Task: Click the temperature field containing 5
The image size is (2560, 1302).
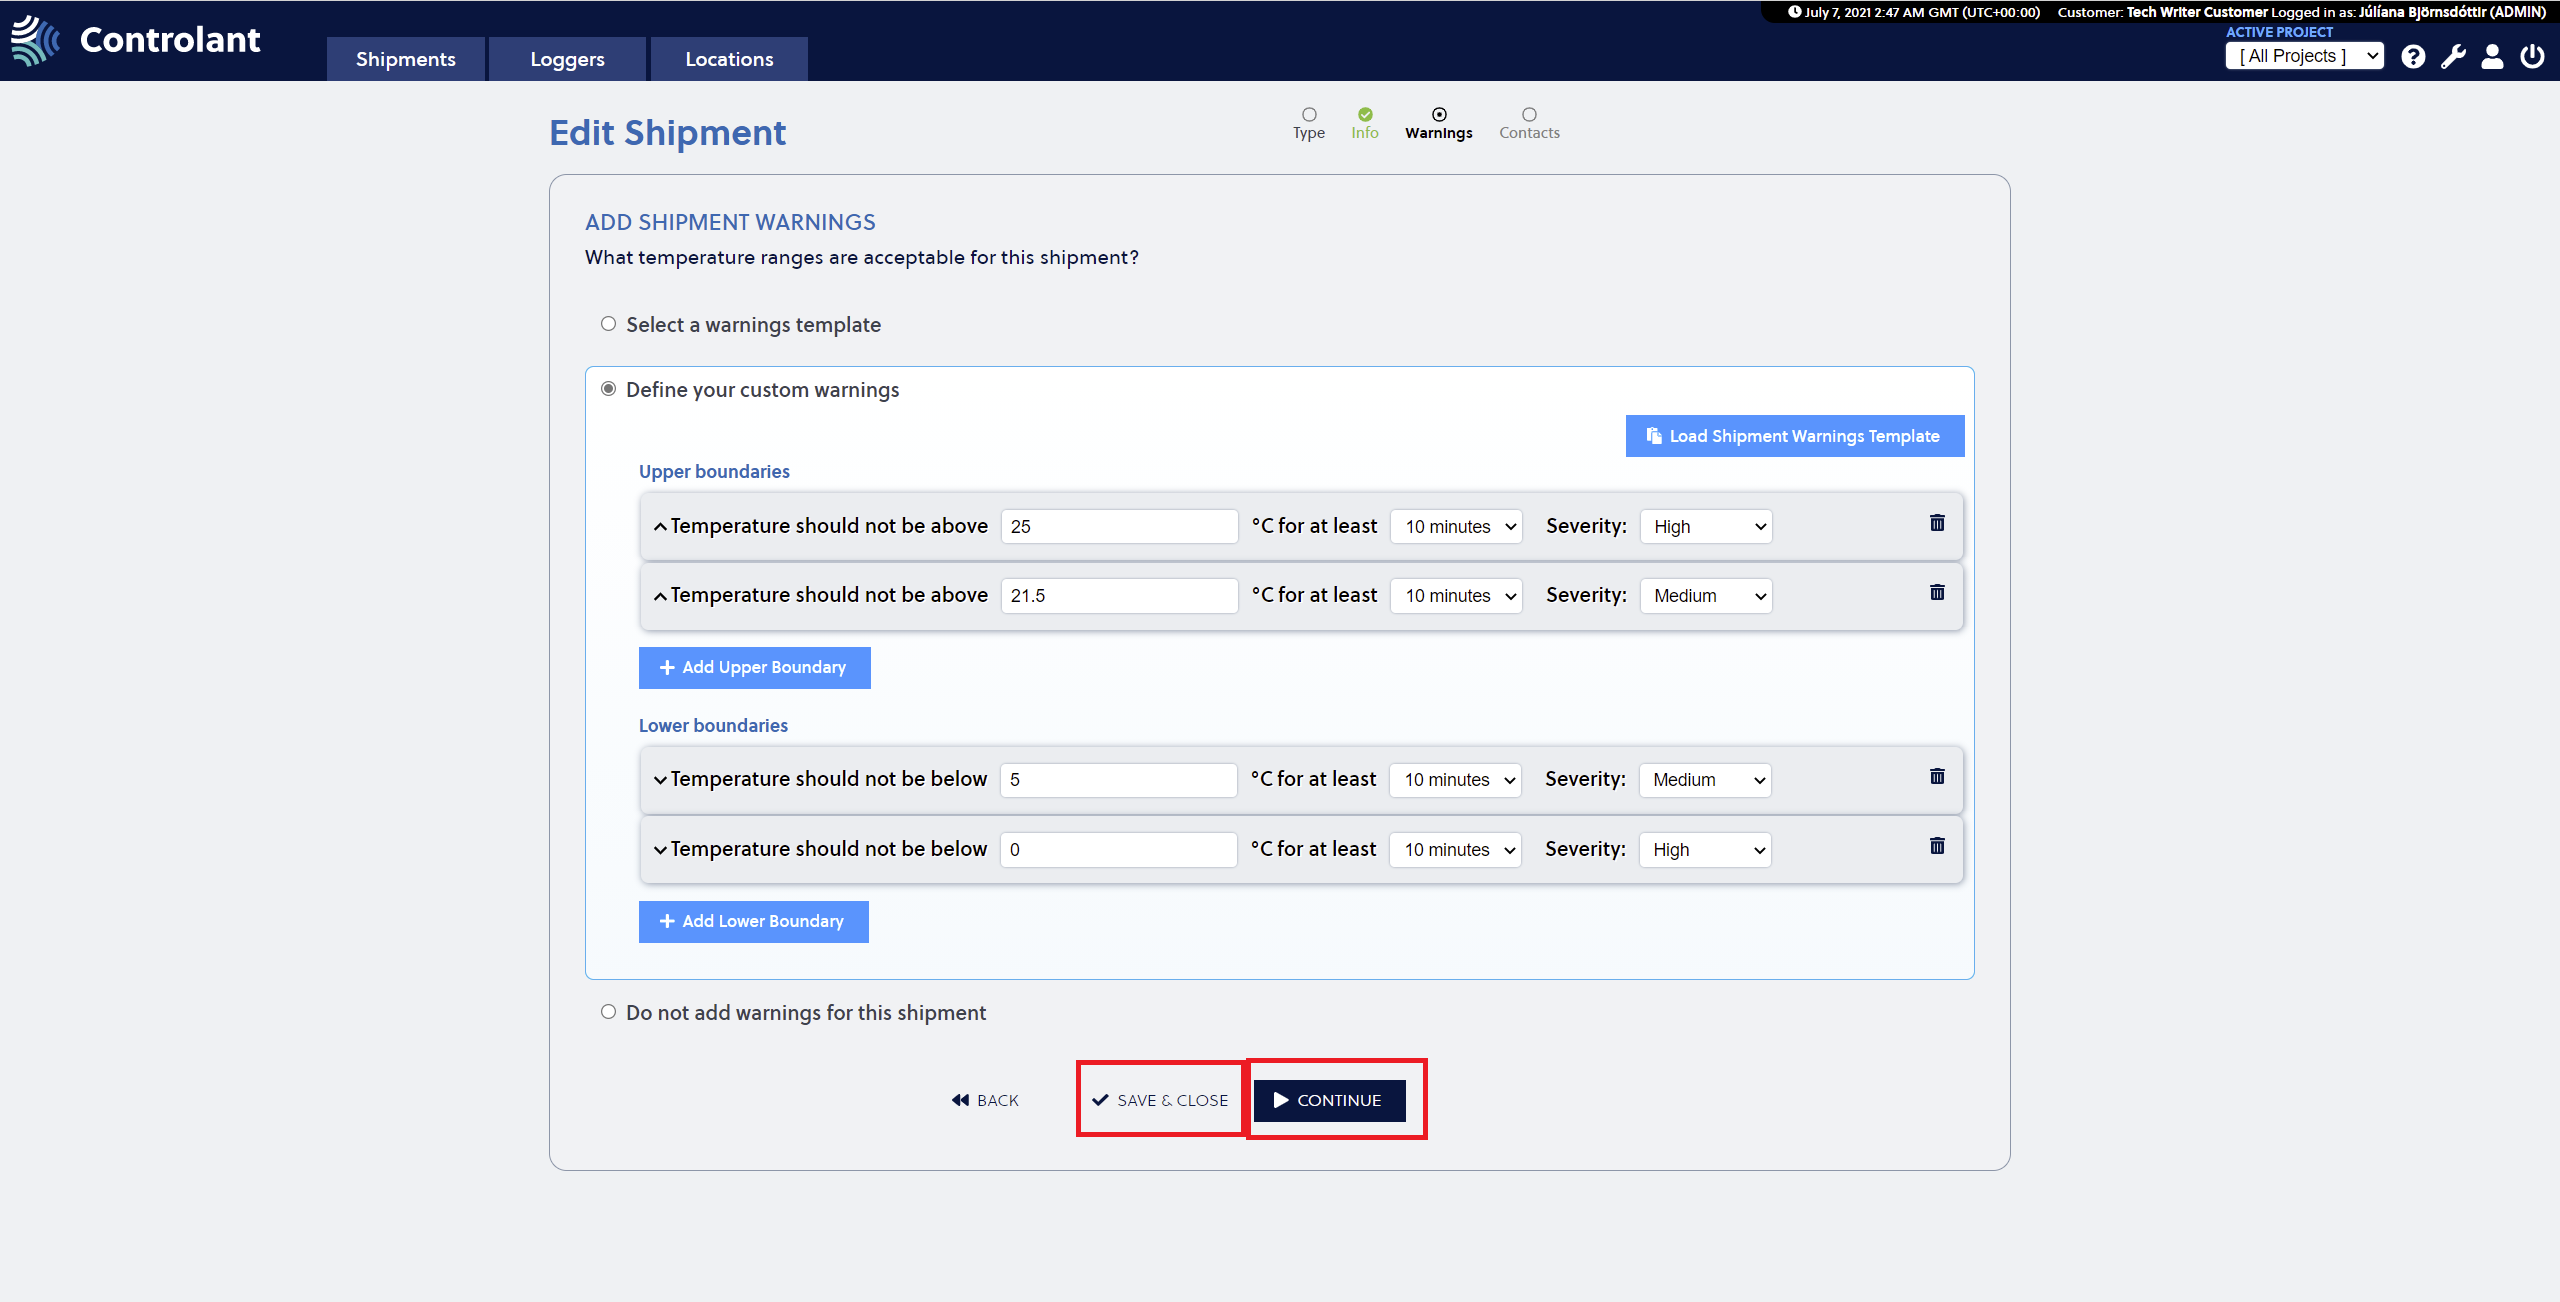Action: [1119, 780]
